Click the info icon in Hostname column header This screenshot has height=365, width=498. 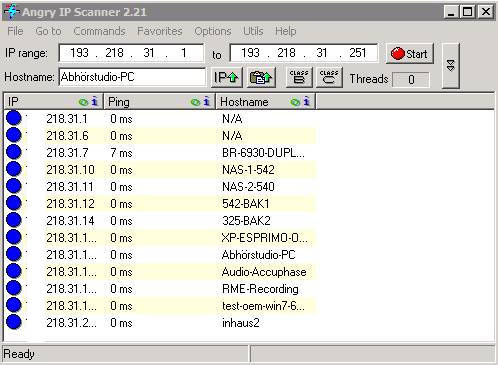pyautogui.click(x=307, y=101)
